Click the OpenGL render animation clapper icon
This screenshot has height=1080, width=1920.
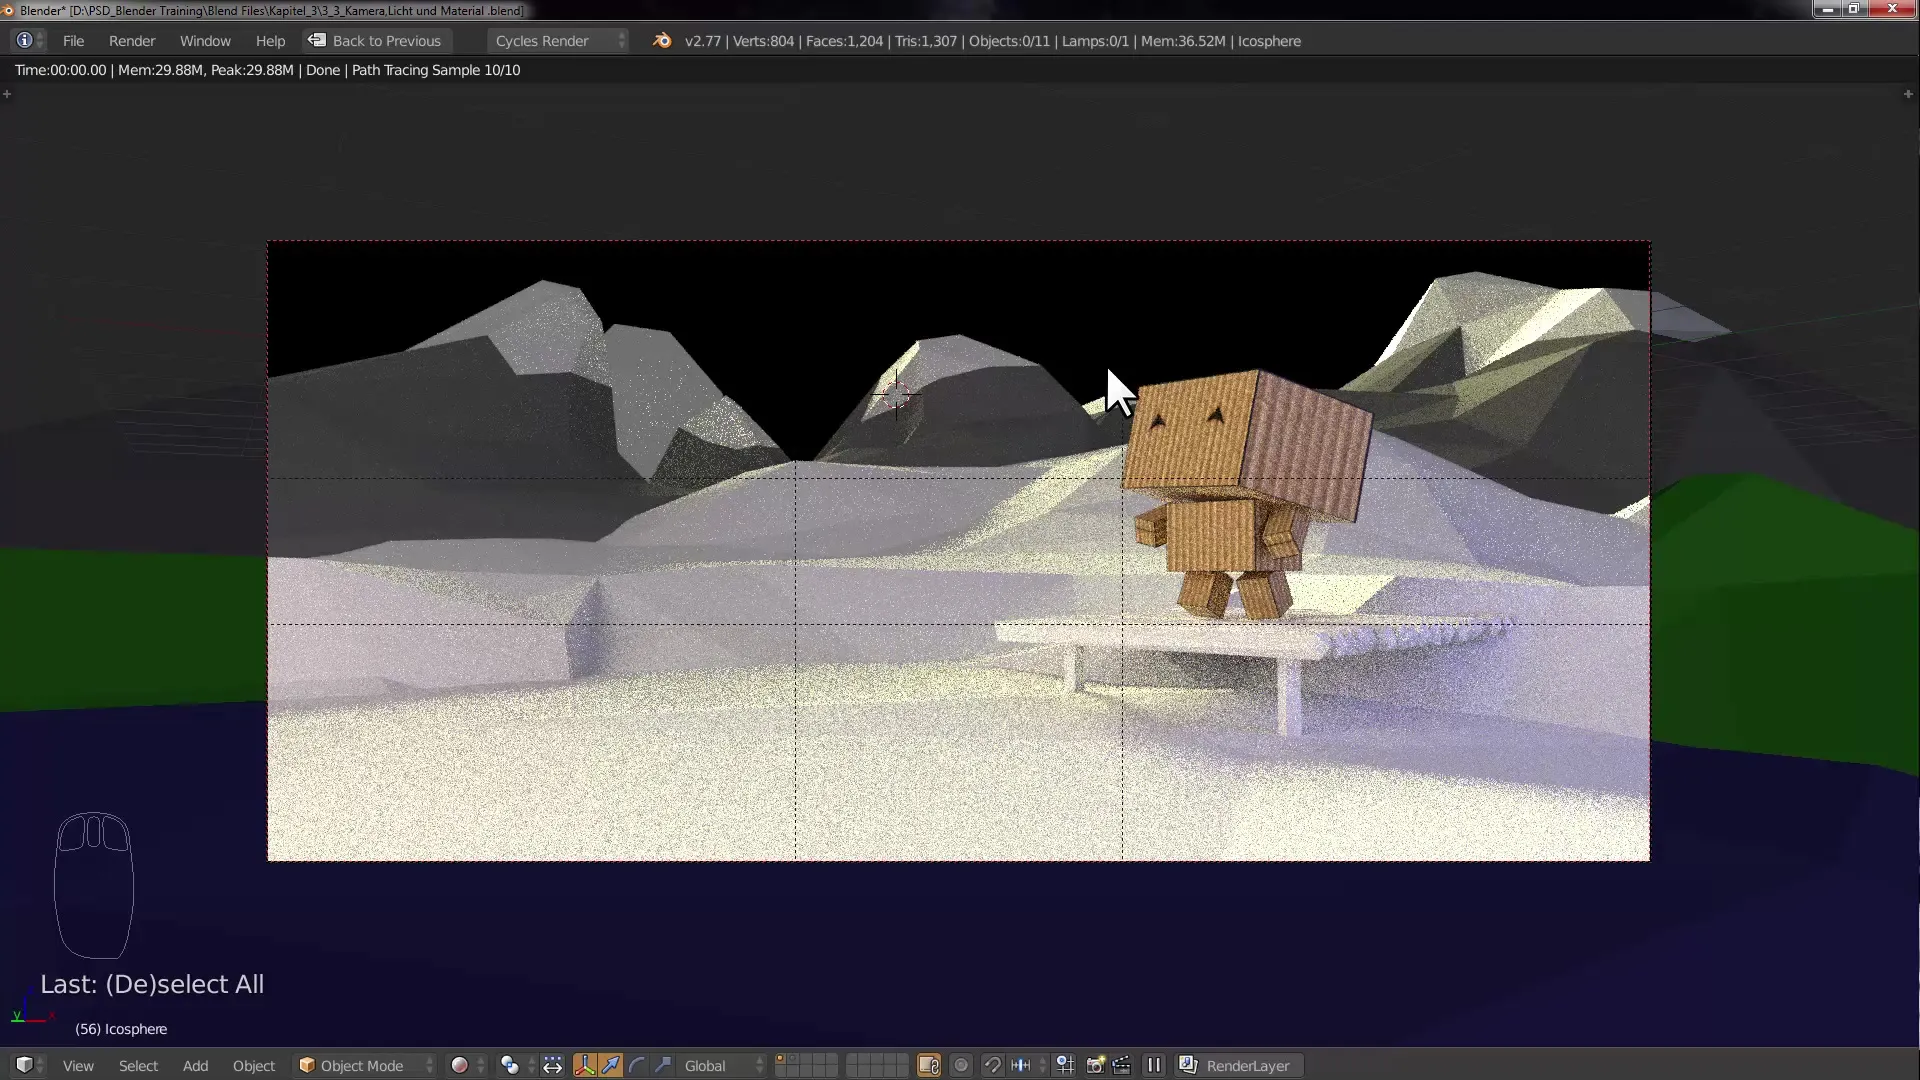(1121, 1066)
